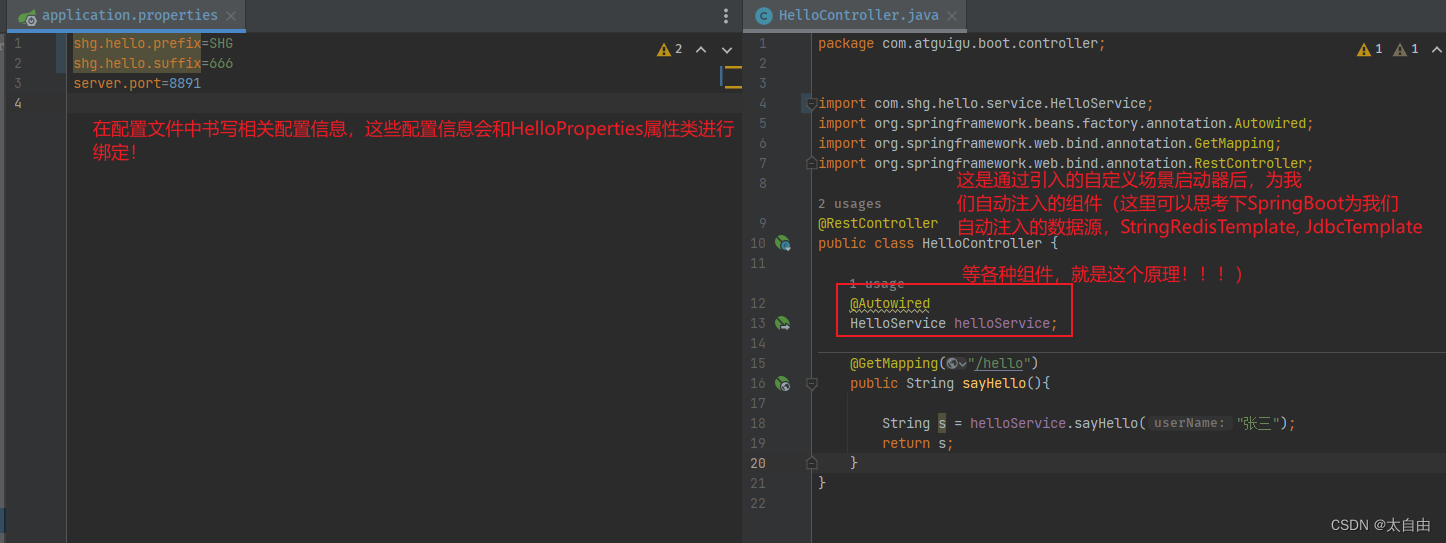1446x543 pixels.
Task: Open the editor tab options three-dot menu
Action: click(726, 16)
